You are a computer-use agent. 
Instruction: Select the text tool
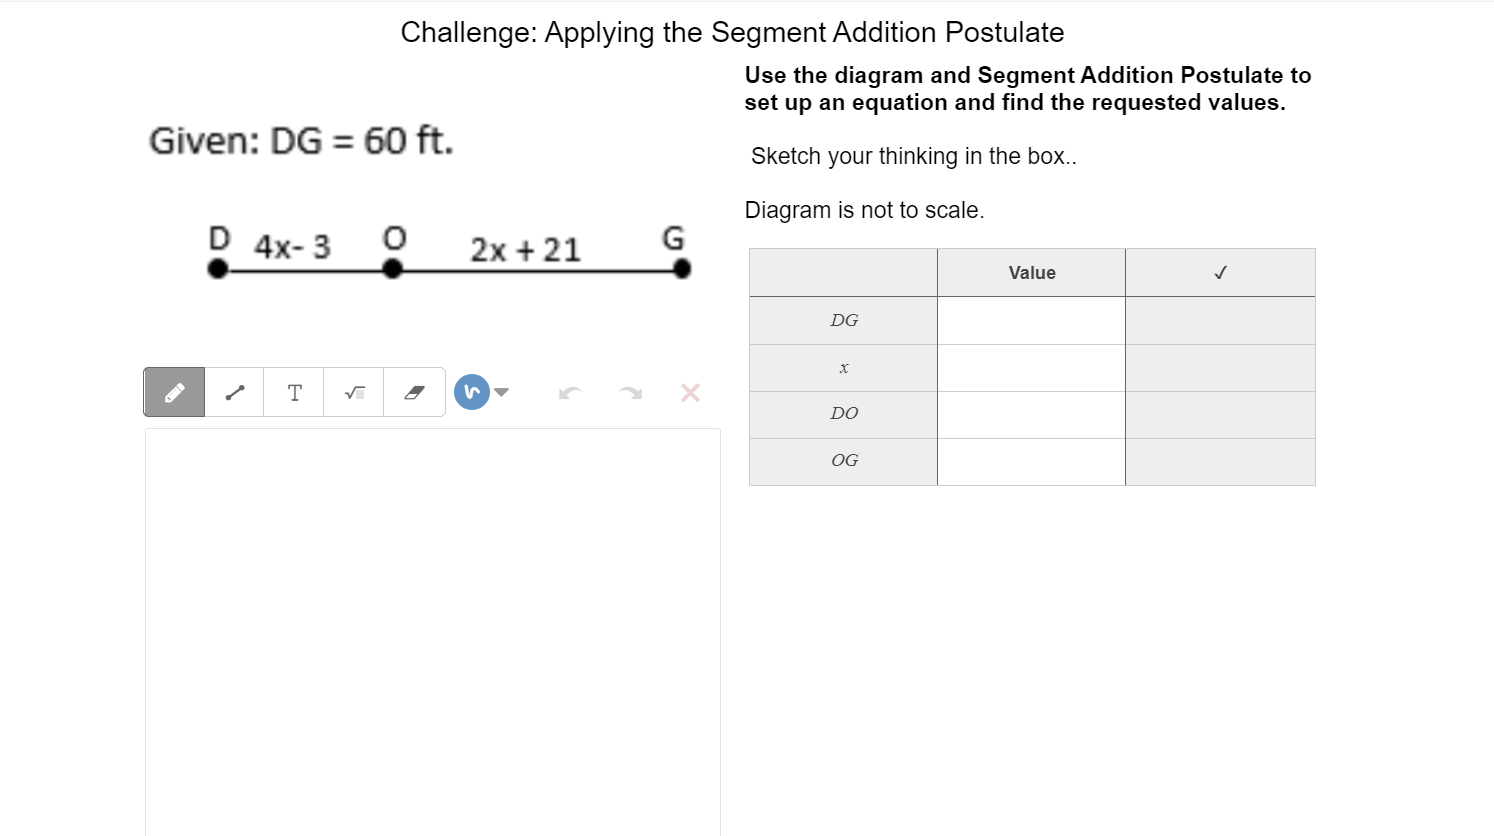[x=293, y=392]
